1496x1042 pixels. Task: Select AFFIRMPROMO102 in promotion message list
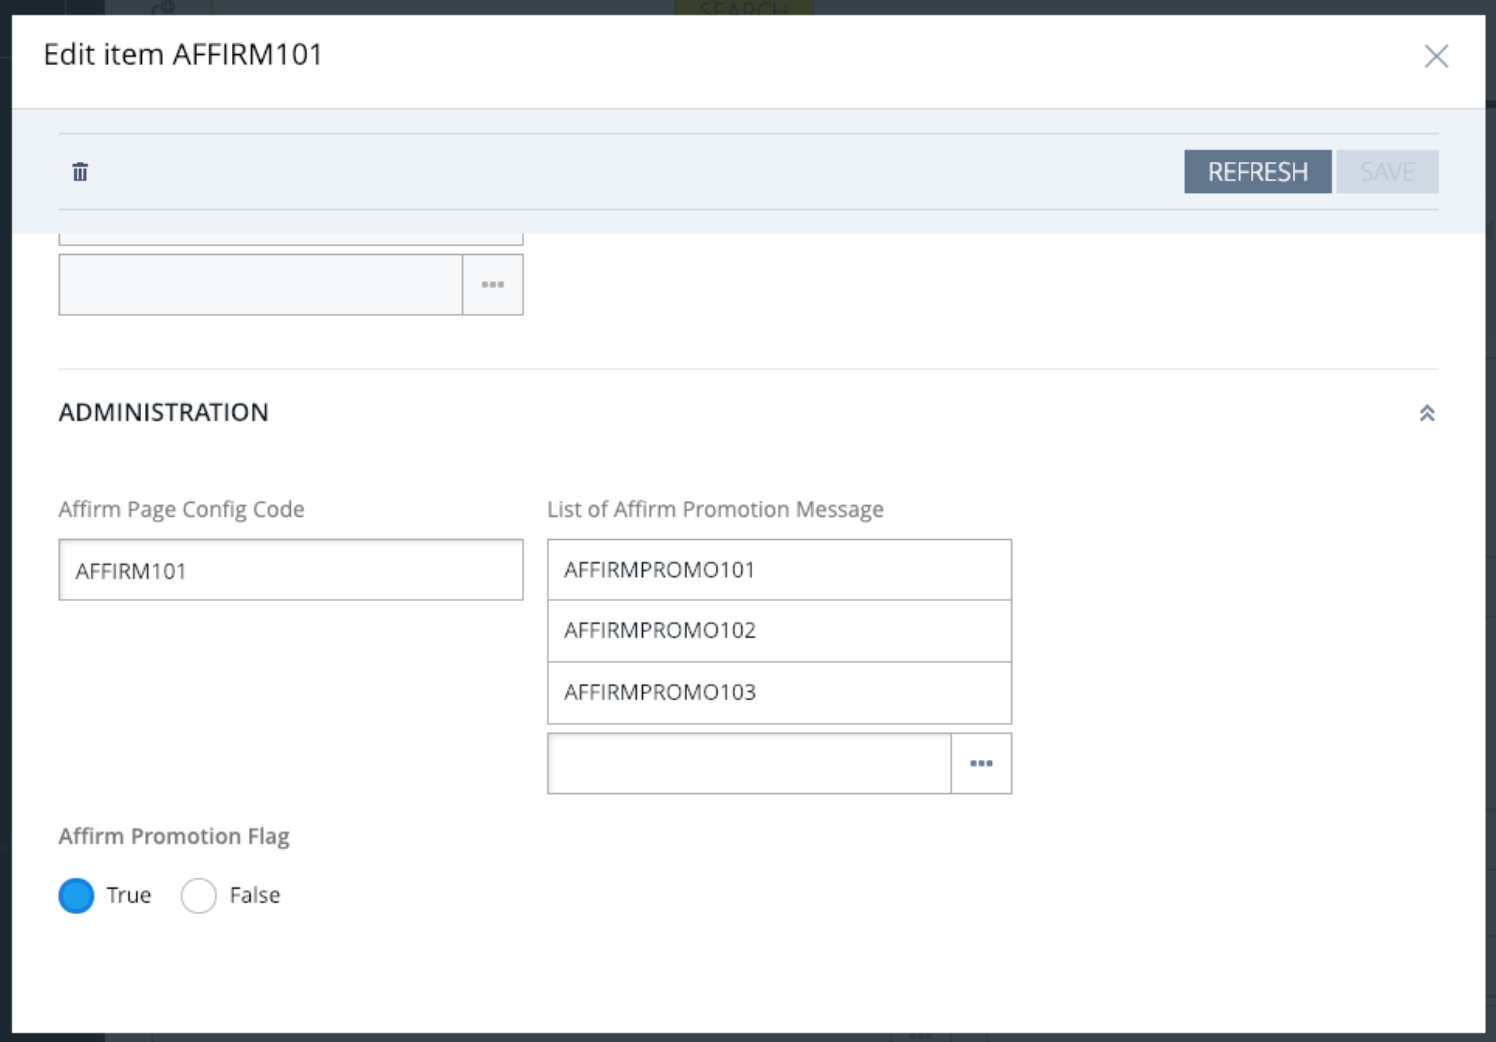779,631
